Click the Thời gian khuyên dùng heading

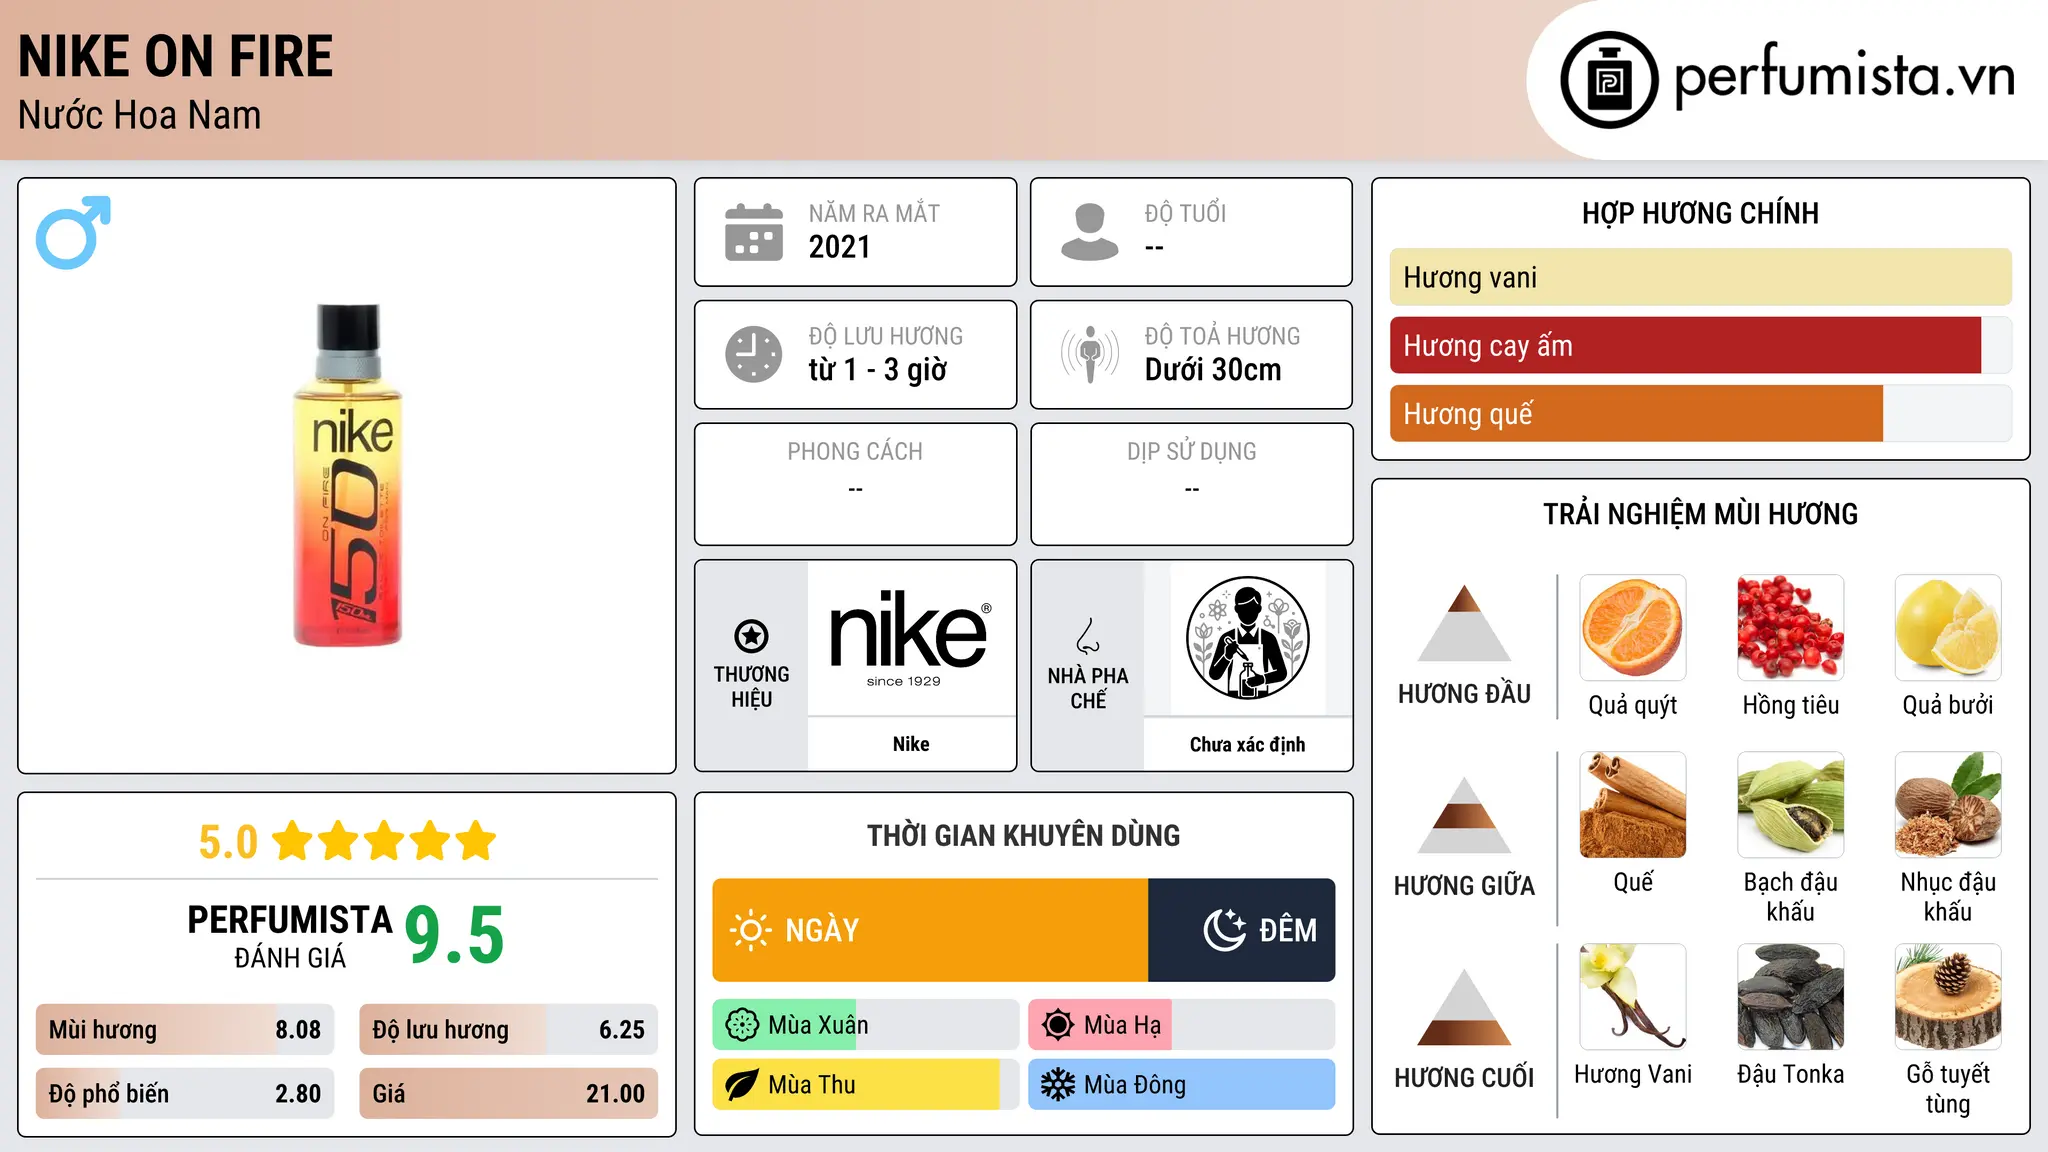1024,835
